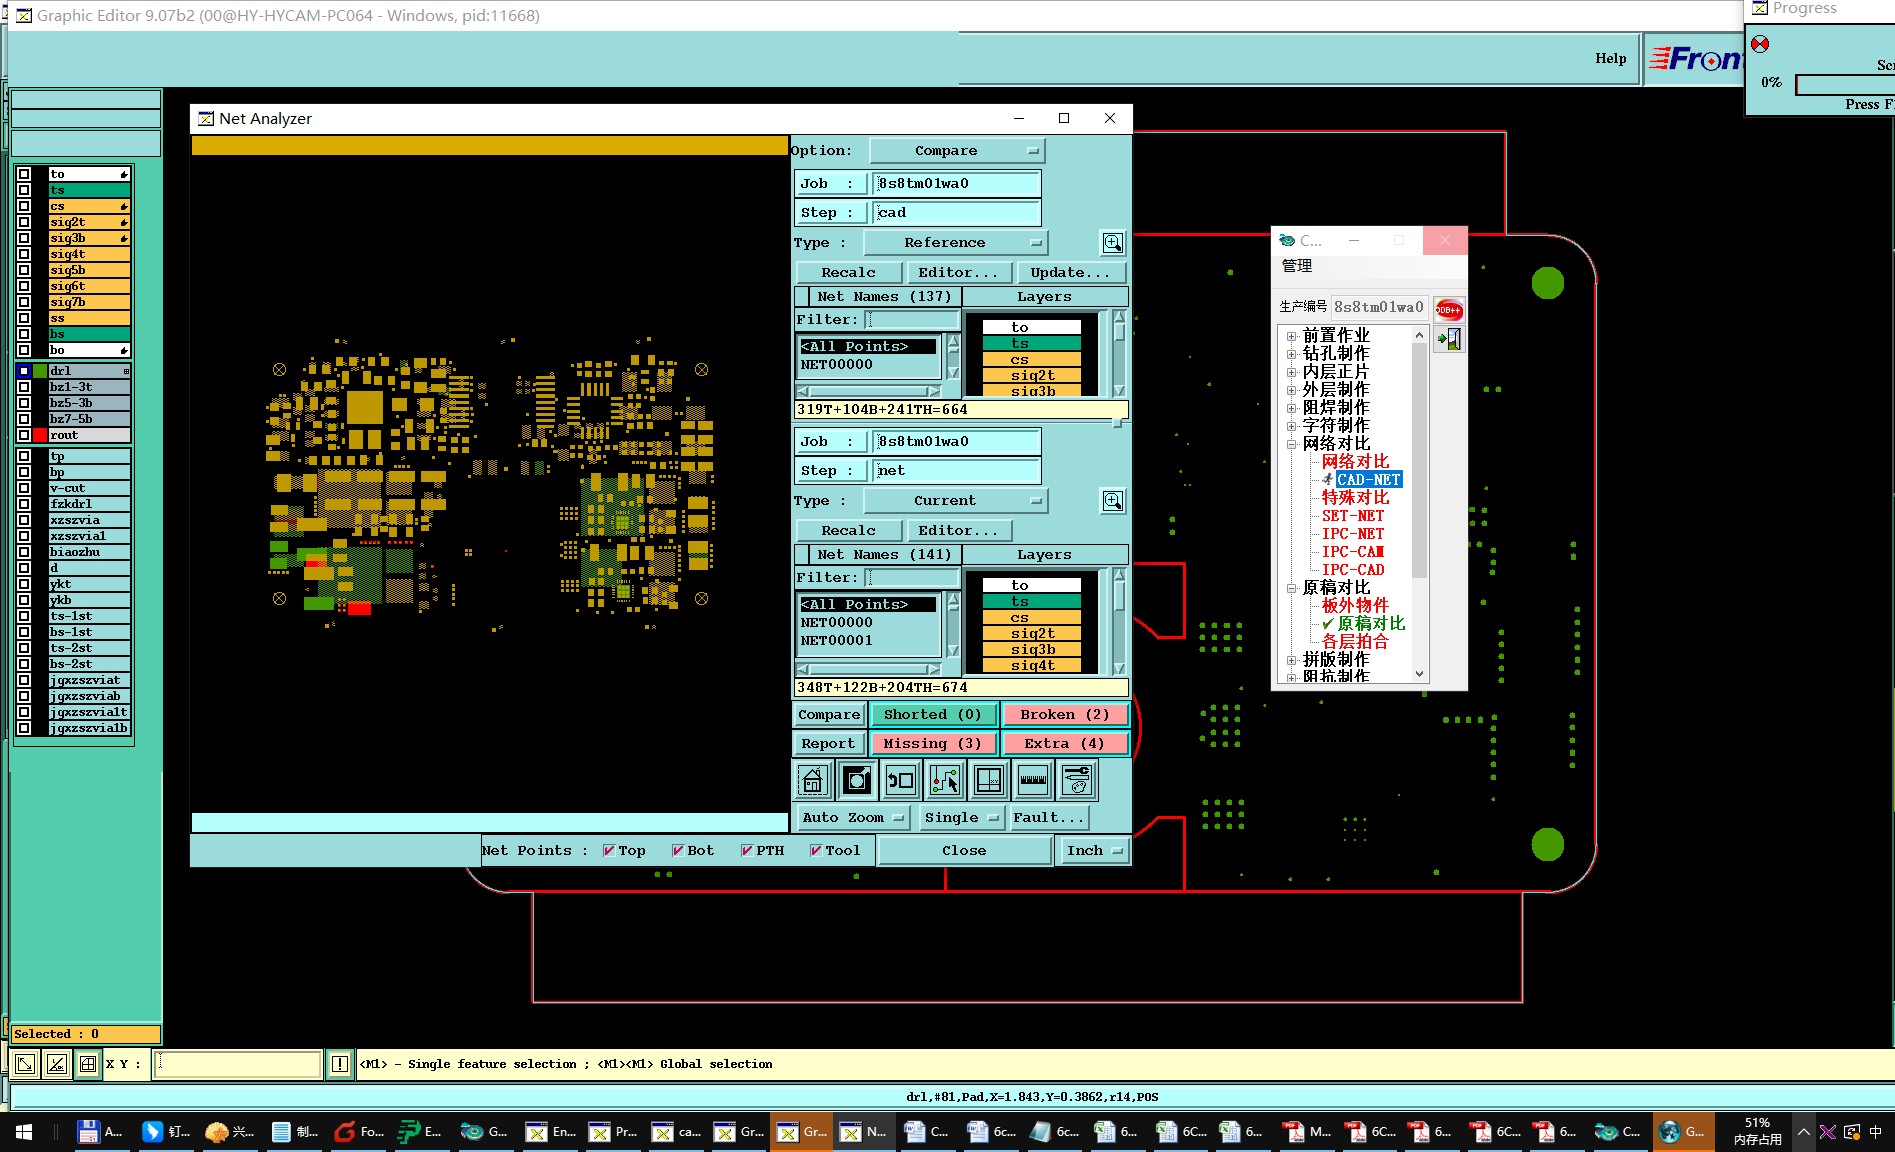Select the ruler measurement tool icon

1033,780
